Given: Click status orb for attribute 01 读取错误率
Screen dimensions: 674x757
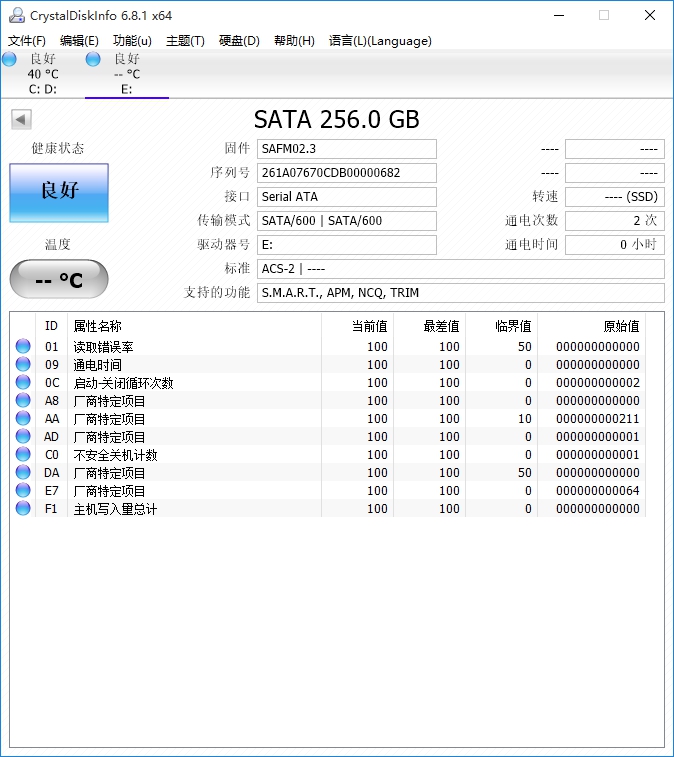Looking at the screenshot, I should (x=23, y=347).
